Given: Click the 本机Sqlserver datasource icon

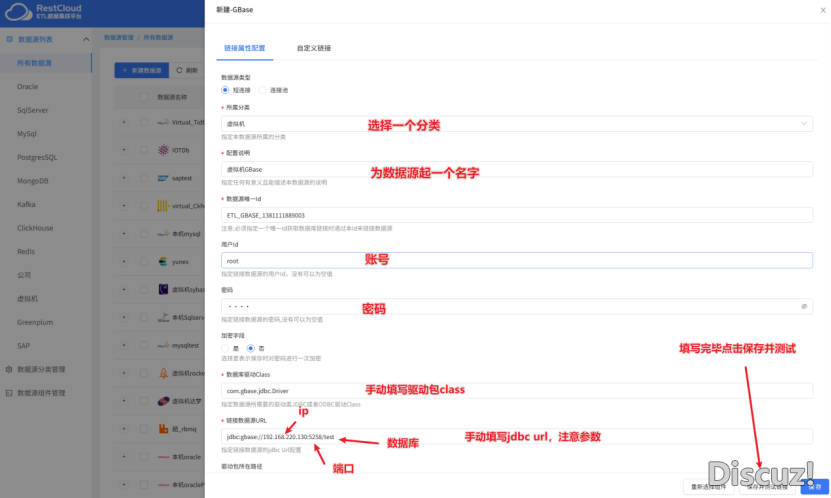Looking at the screenshot, I should tap(163, 317).
